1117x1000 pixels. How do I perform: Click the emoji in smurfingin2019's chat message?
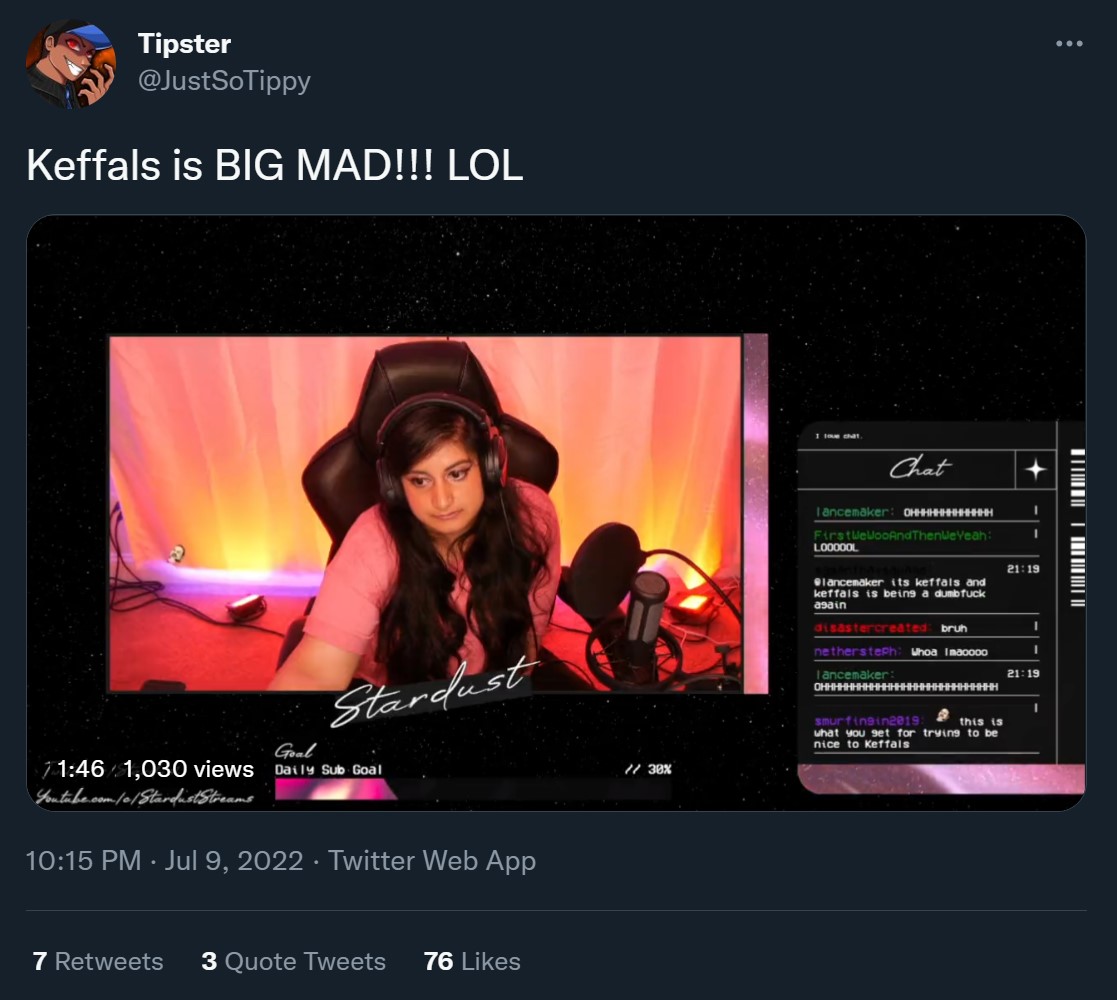[x=942, y=716]
